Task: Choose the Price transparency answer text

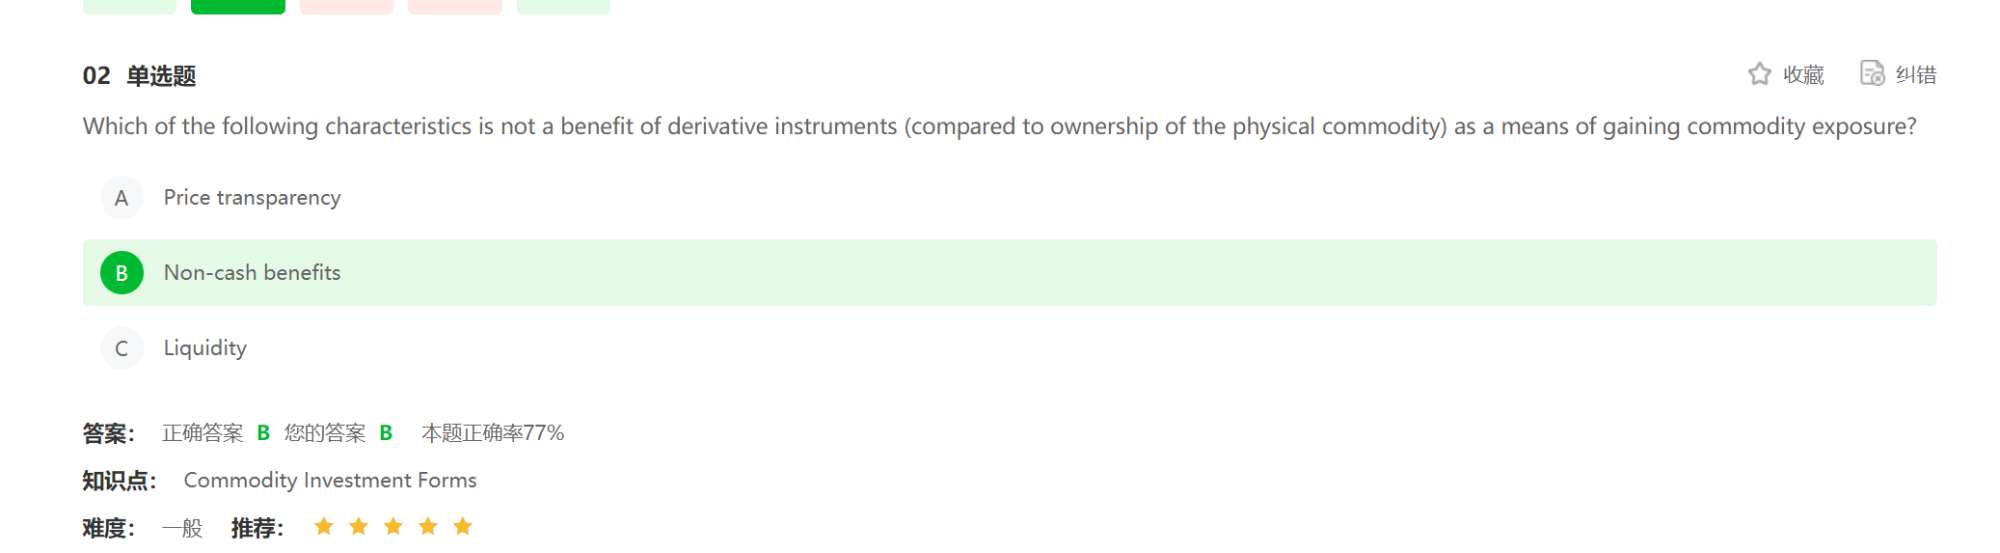Action: (252, 198)
